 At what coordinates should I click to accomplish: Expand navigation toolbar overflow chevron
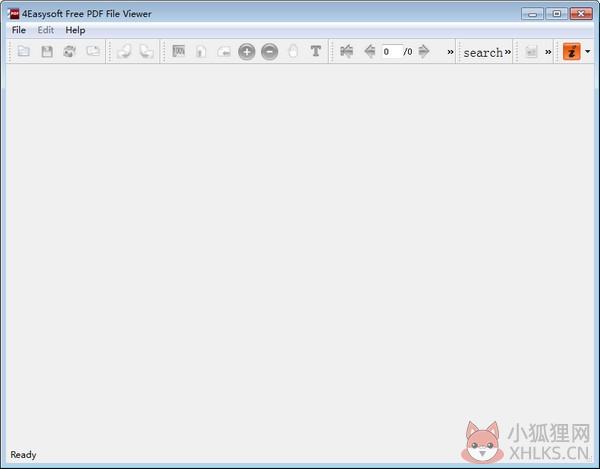click(450, 52)
